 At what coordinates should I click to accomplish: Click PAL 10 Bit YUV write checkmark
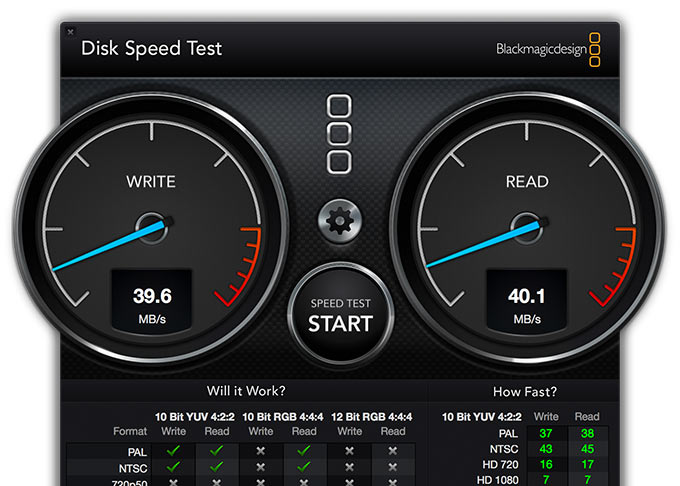pyautogui.click(x=173, y=451)
